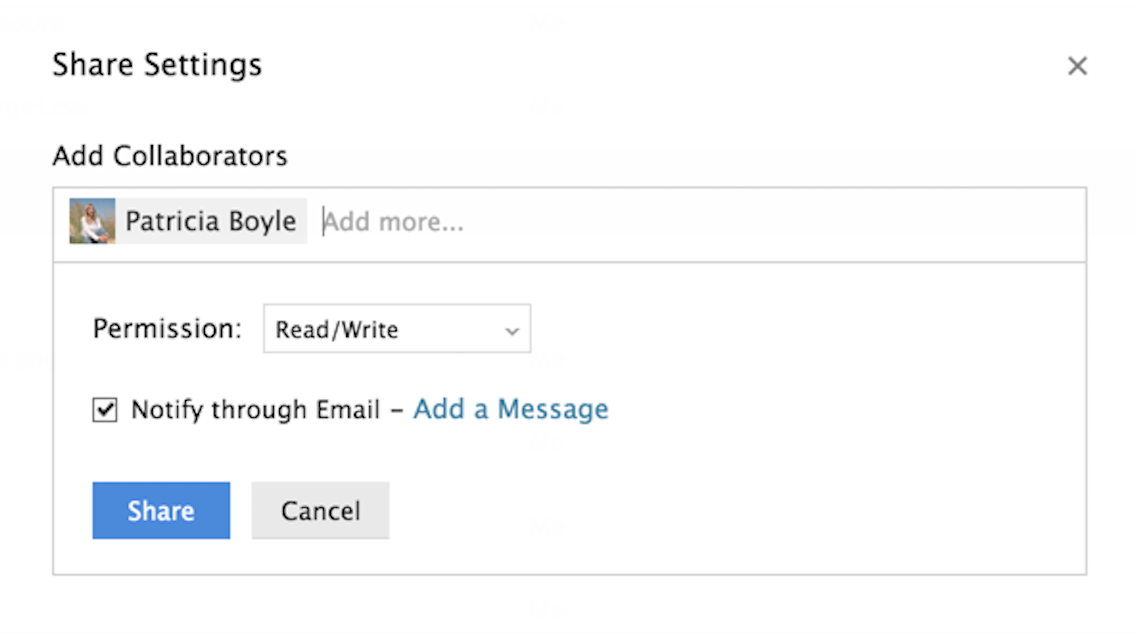Open the Permission Read/Write dropdown
The height and width of the screenshot is (634, 1136).
pyautogui.click(x=396, y=330)
